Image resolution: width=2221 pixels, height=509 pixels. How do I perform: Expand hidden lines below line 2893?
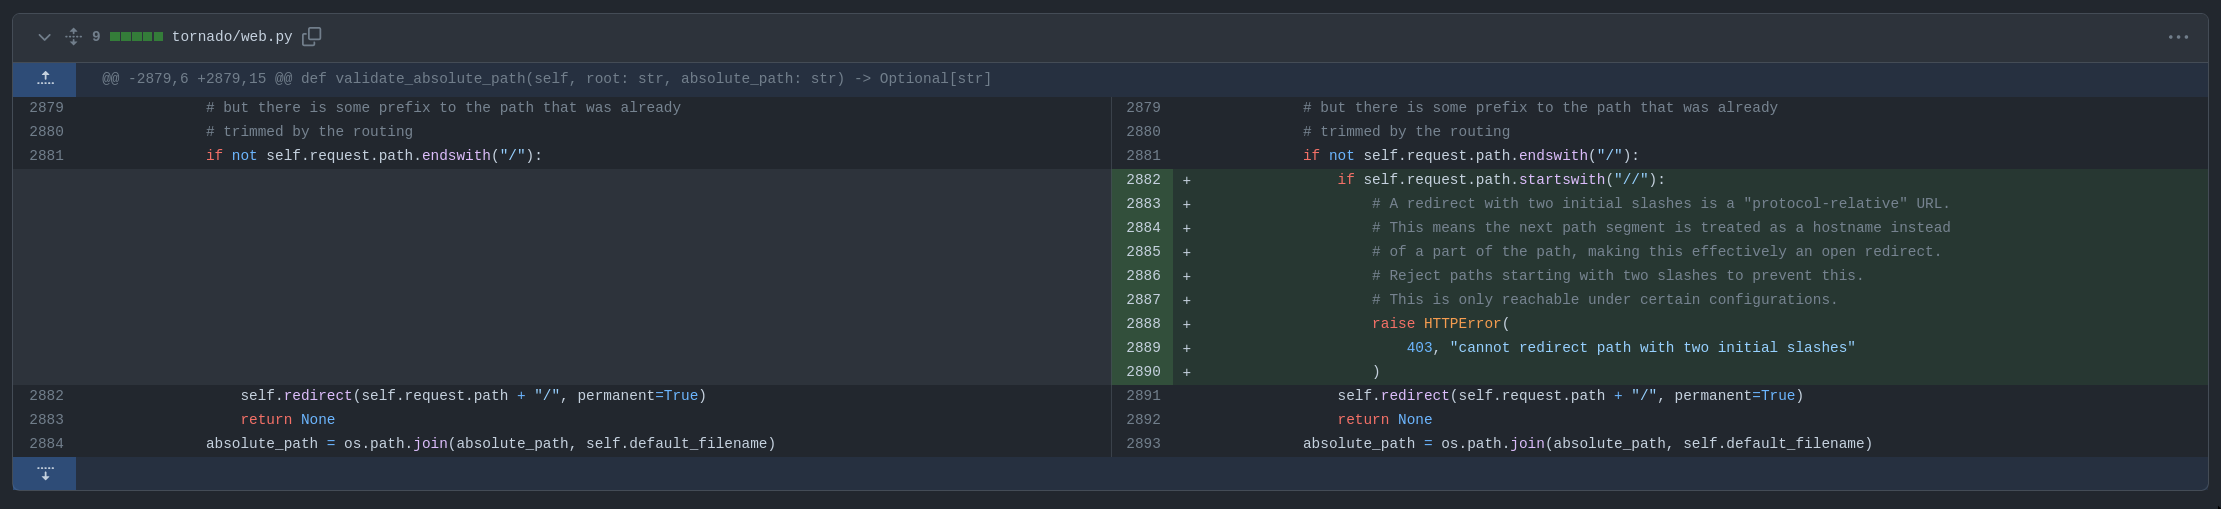click(45, 473)
